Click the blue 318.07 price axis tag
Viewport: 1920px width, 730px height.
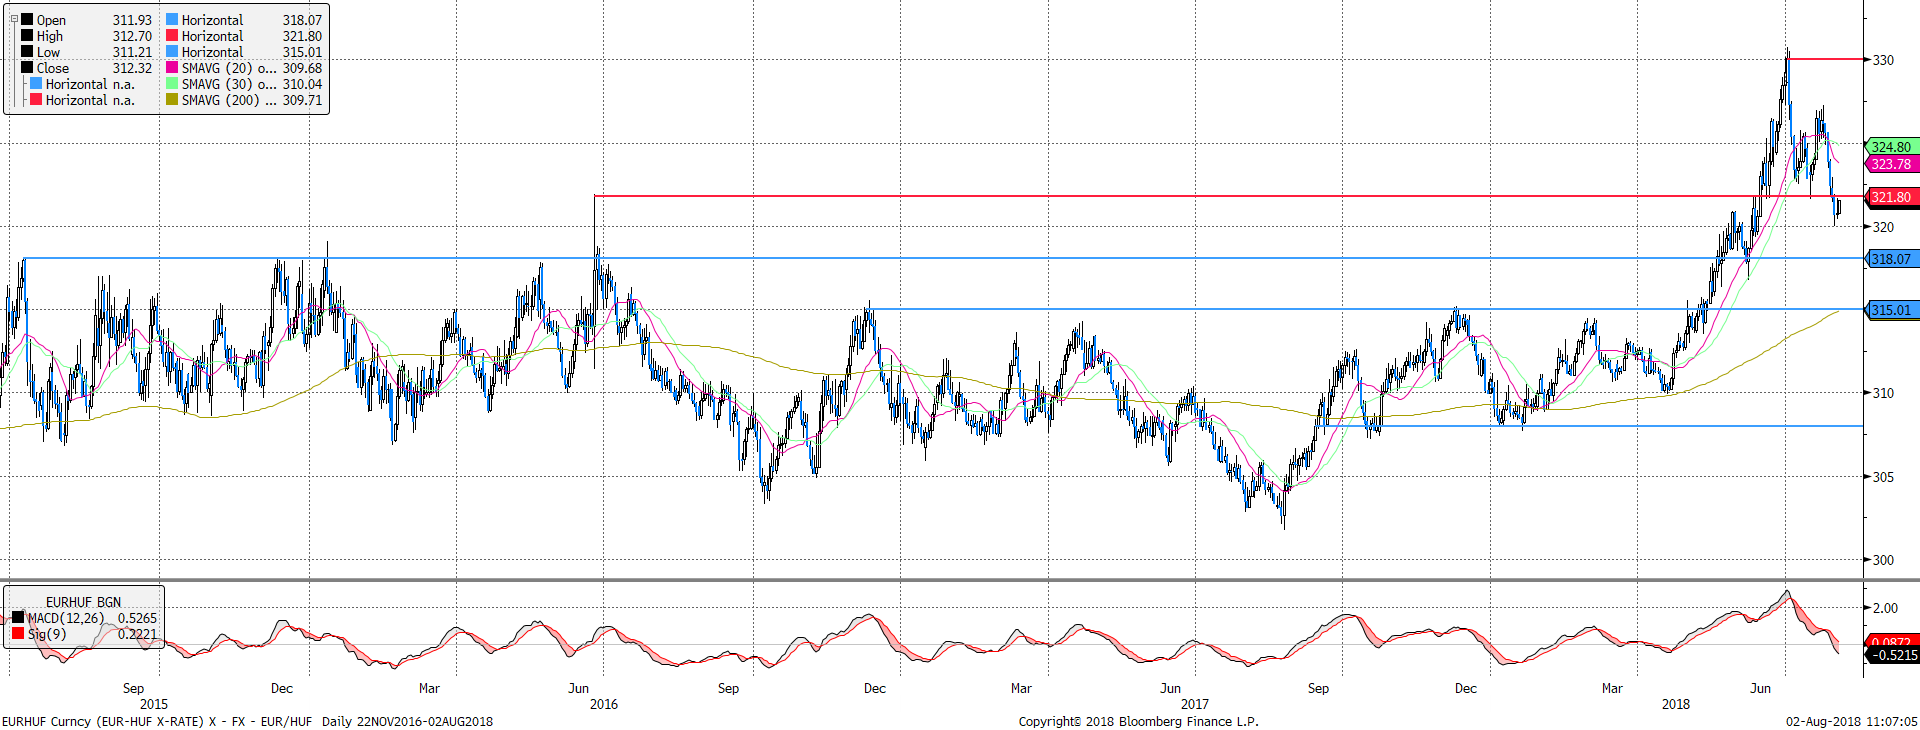(1890, 259)
